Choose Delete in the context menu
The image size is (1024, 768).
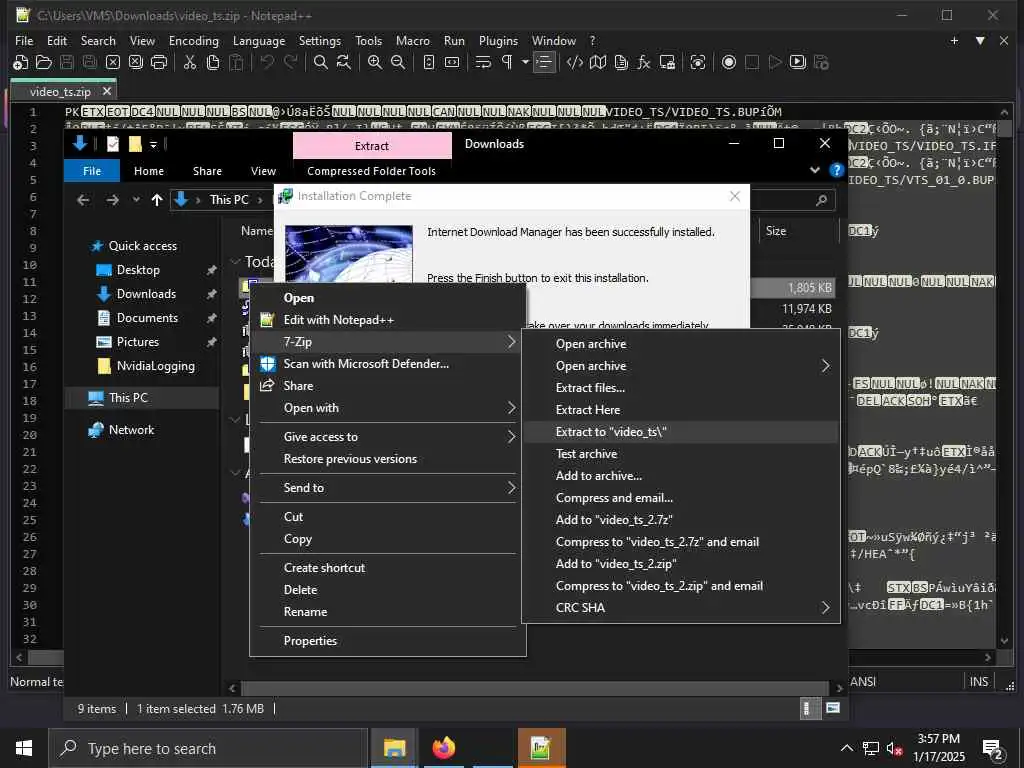(387, 590)
